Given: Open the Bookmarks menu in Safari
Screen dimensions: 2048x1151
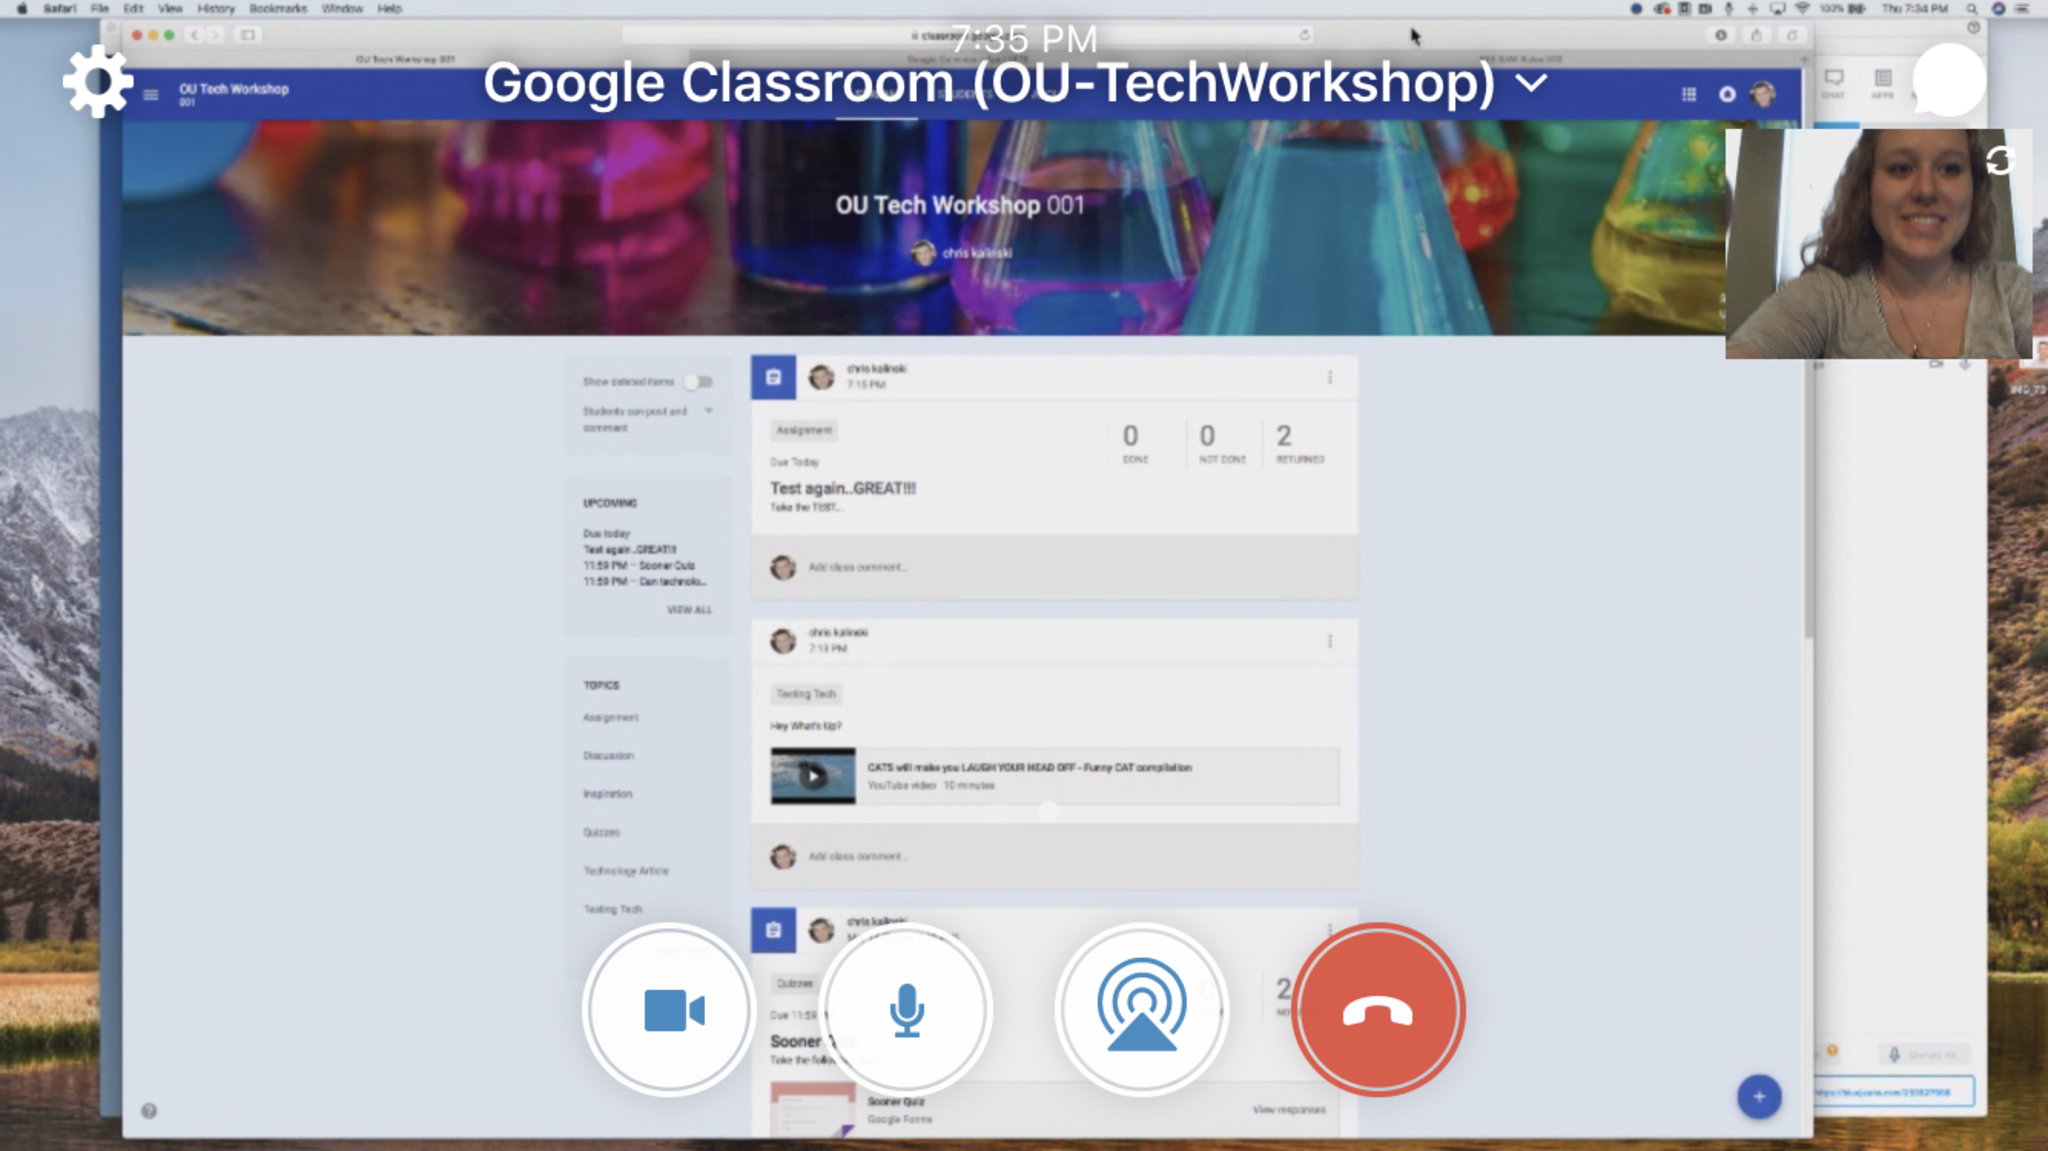Looking at the screenshot, I should coord(278,8).
